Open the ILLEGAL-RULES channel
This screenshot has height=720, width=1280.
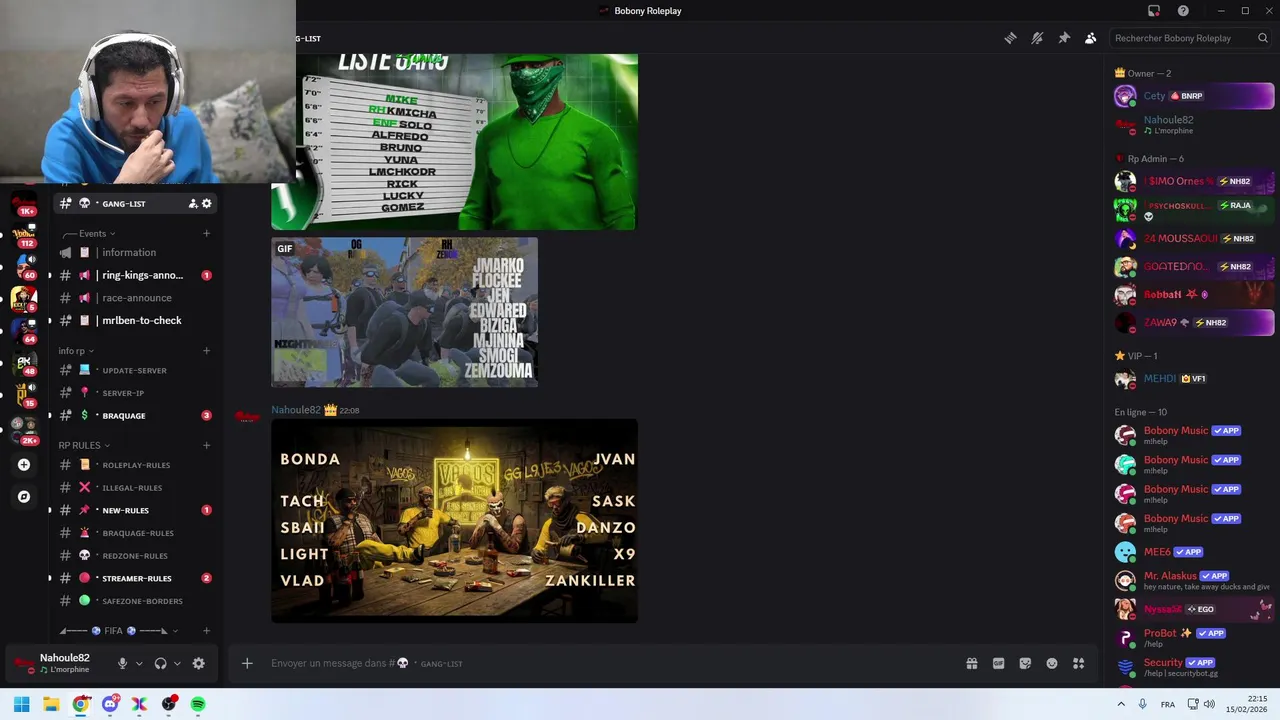coord(135,488)
